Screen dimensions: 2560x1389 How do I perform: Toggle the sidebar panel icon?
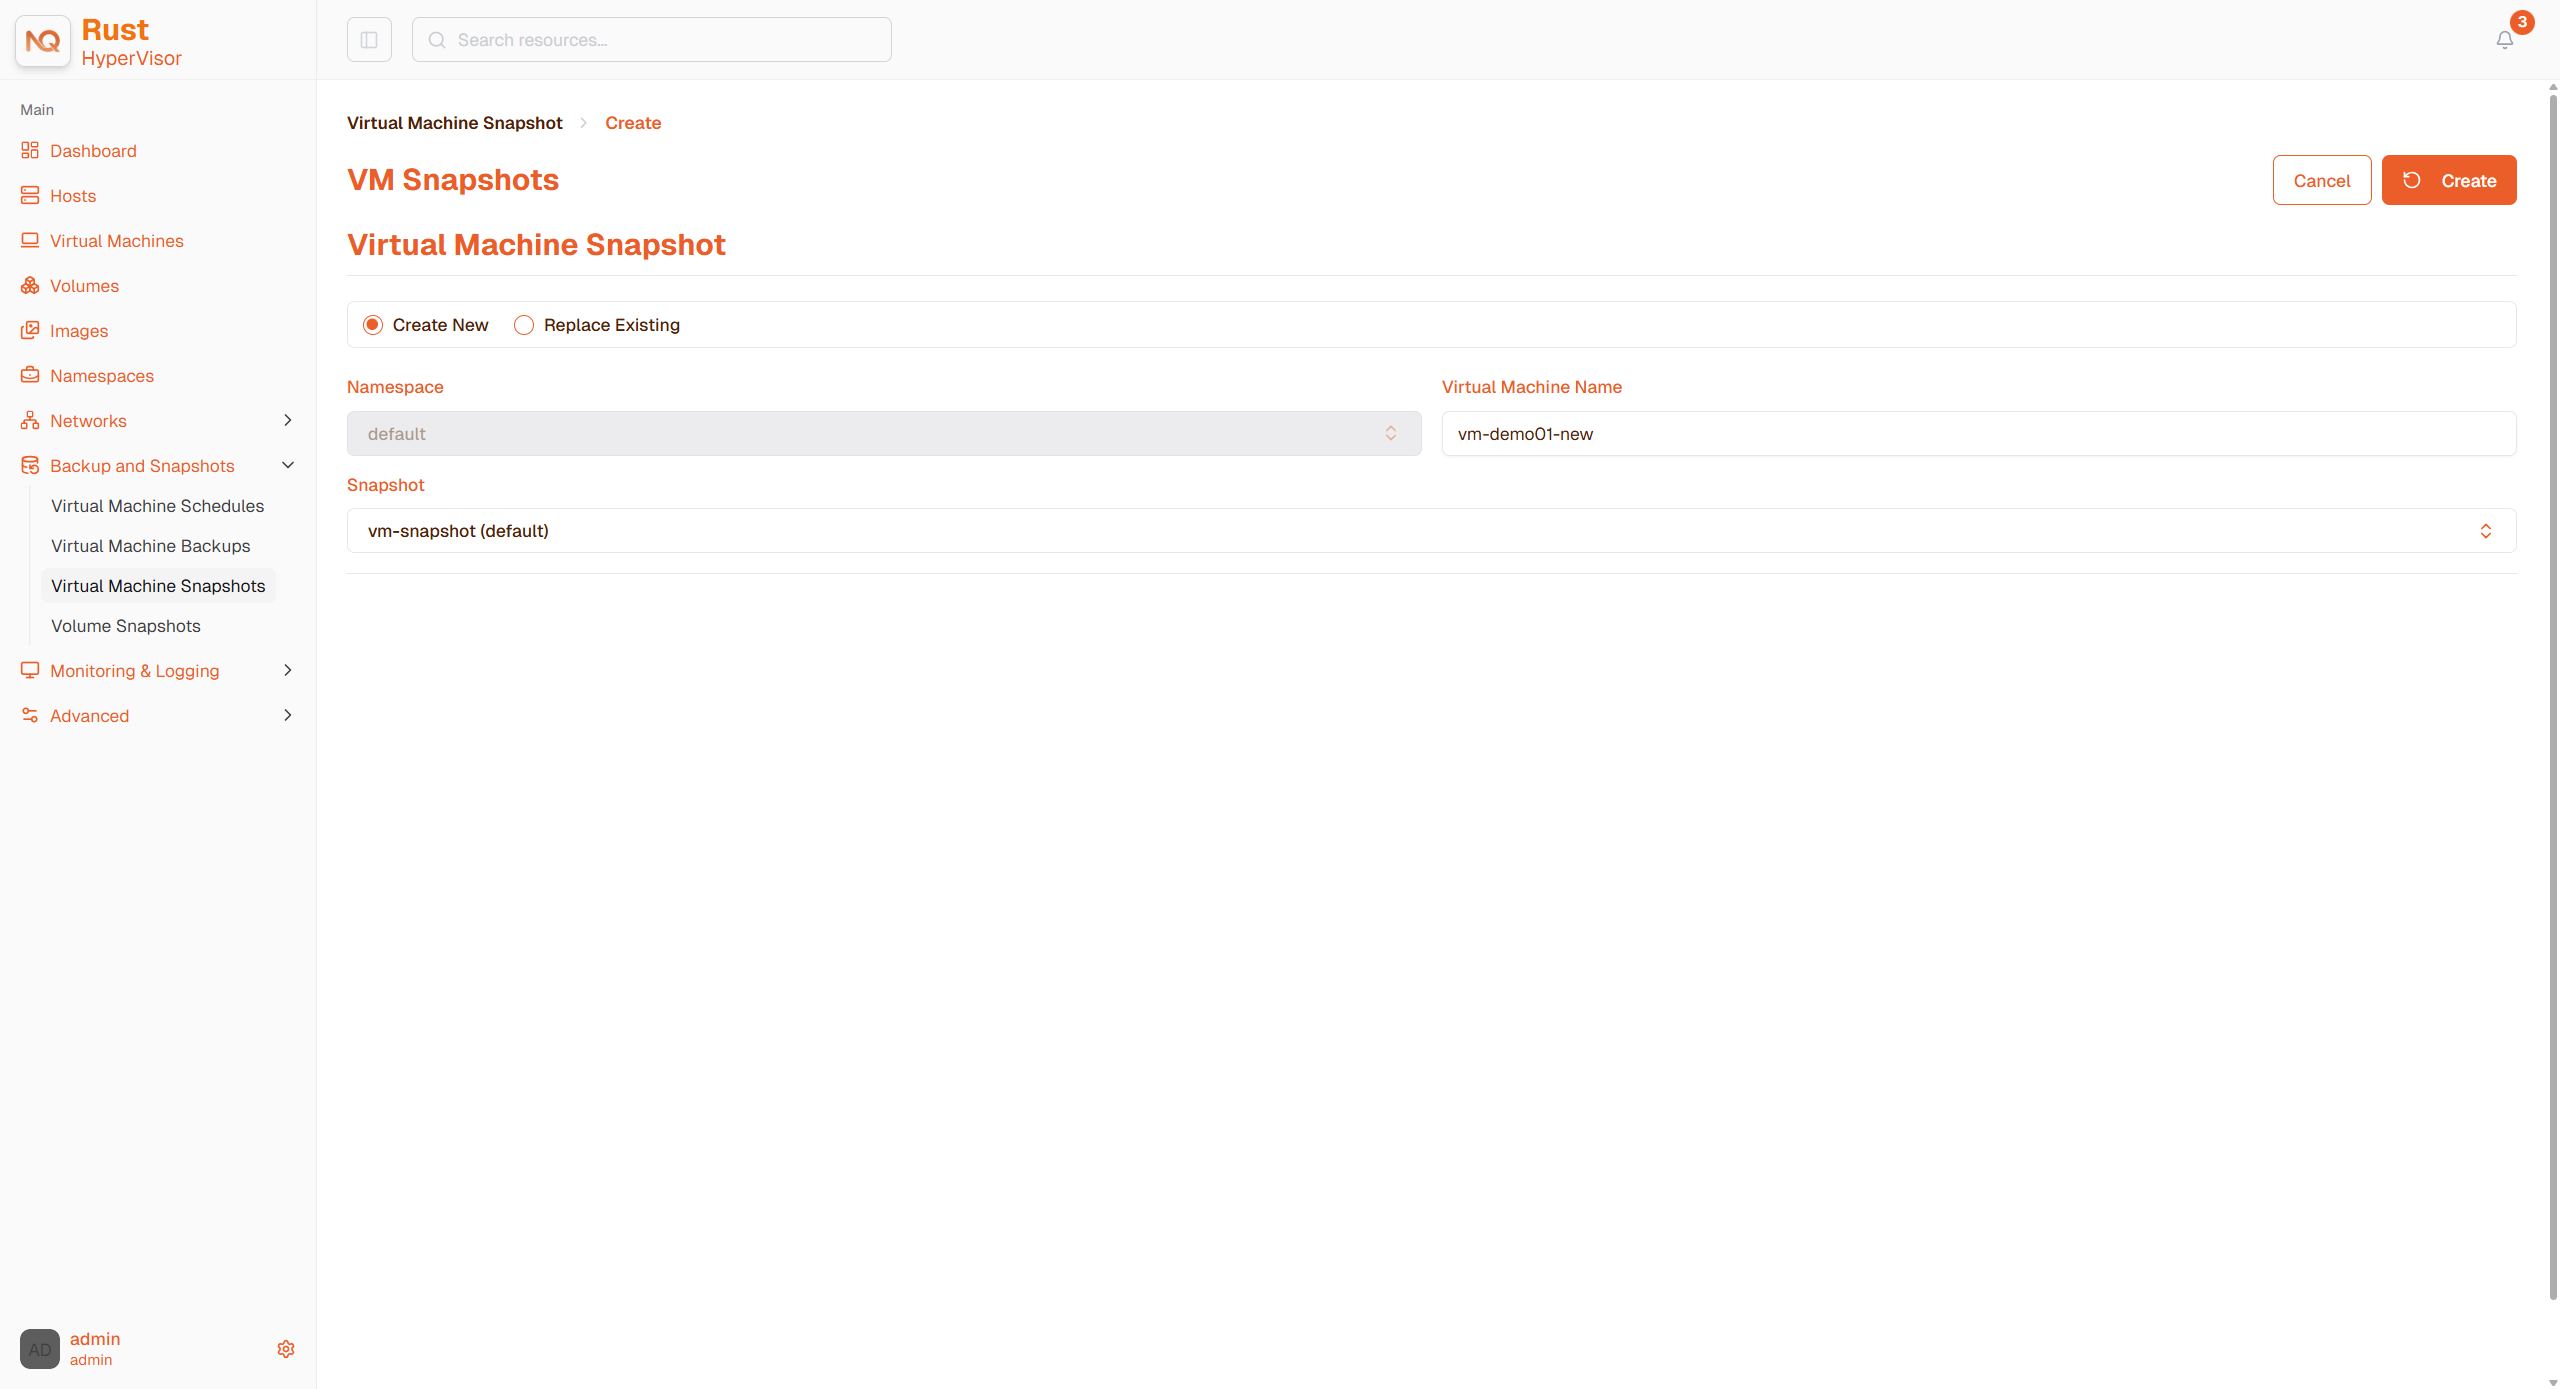tap(369, 40)
